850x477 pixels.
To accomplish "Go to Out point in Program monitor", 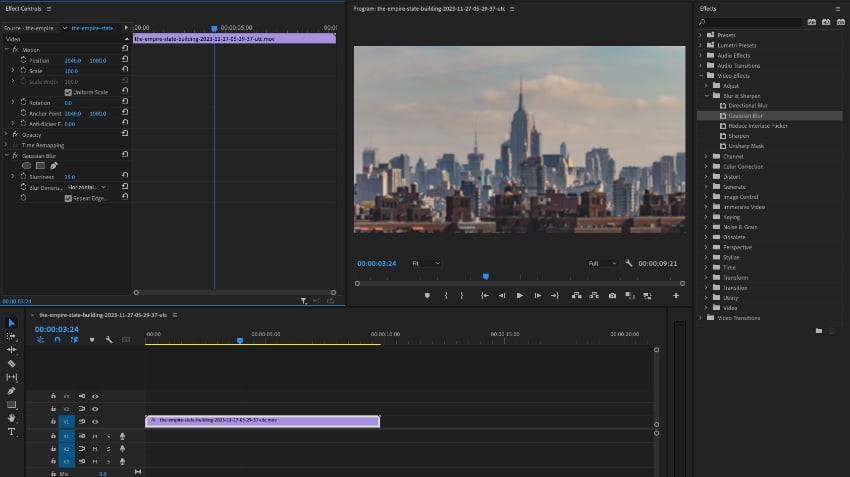I will (555, 295).
